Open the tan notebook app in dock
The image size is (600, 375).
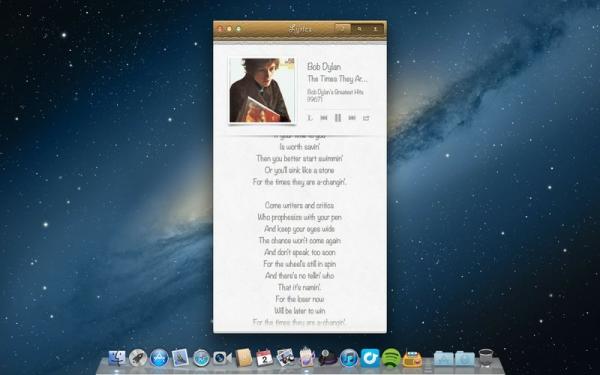coord(243,358)
